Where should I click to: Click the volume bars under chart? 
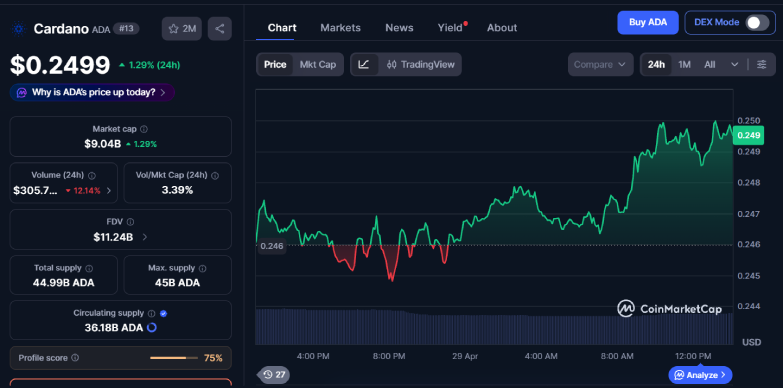494,327
